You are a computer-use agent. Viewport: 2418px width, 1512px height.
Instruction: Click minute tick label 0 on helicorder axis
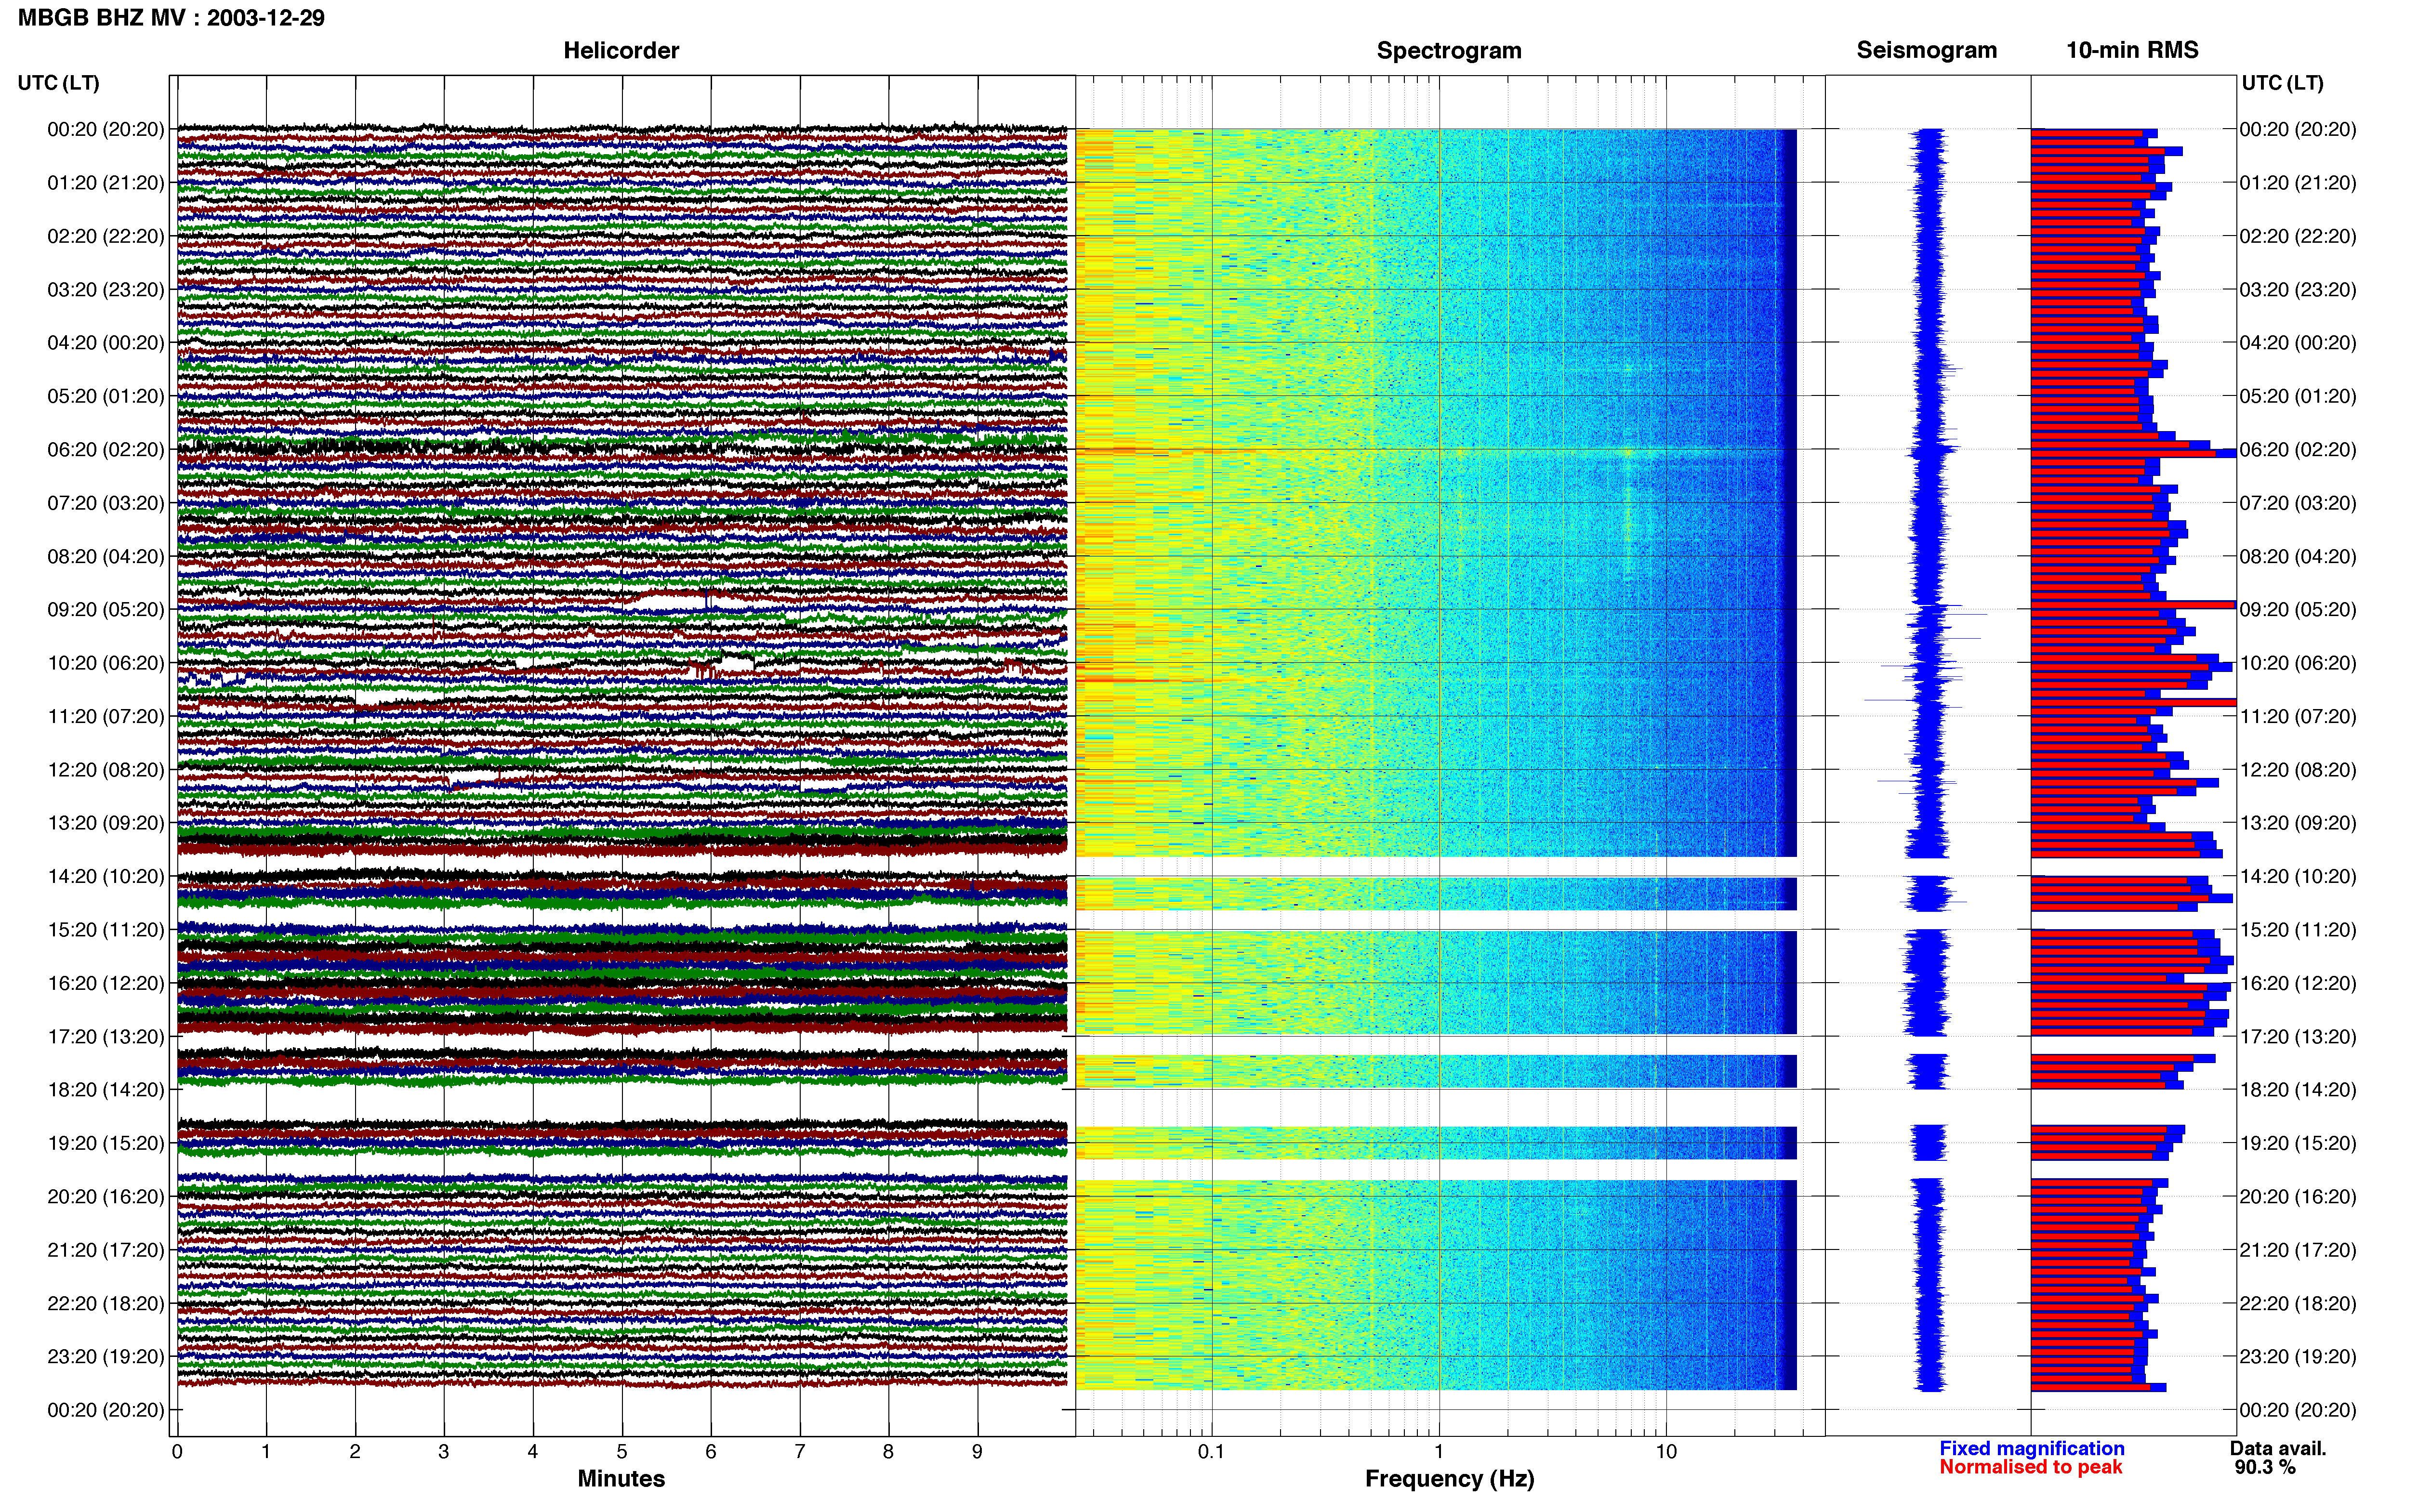click(x=177, y=1452)
